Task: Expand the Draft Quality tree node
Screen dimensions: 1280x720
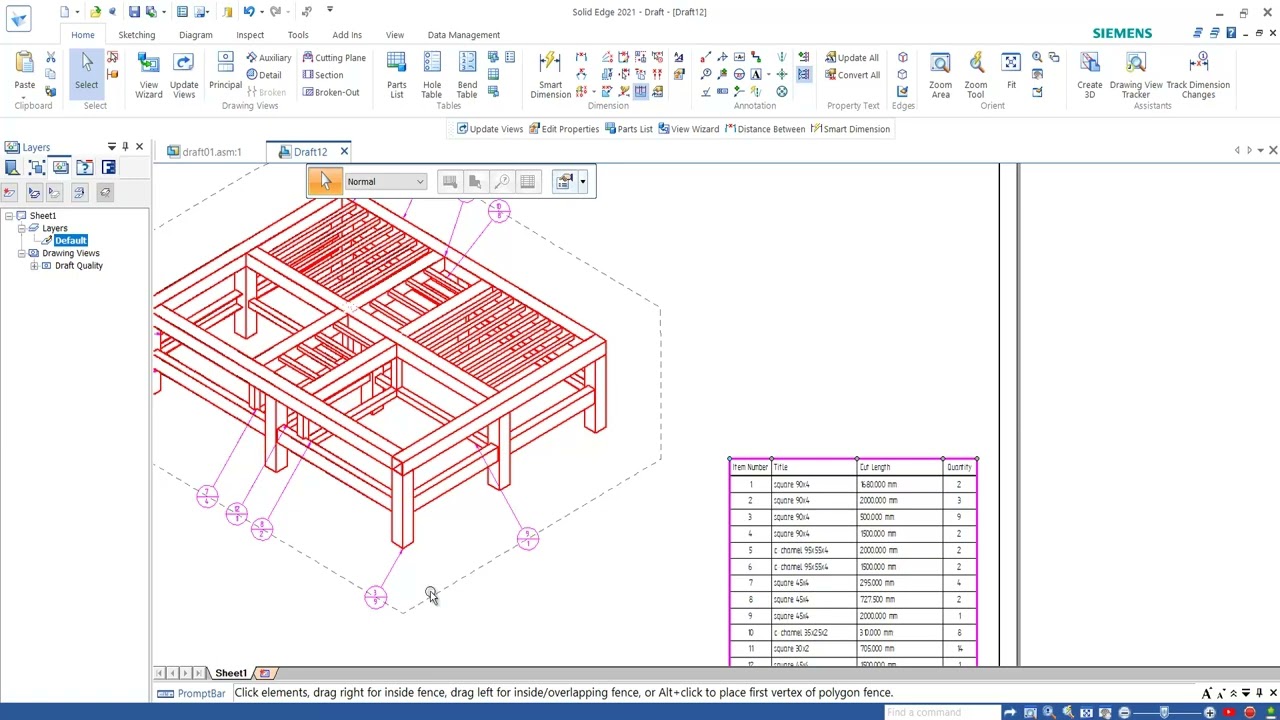Action: 34,266
